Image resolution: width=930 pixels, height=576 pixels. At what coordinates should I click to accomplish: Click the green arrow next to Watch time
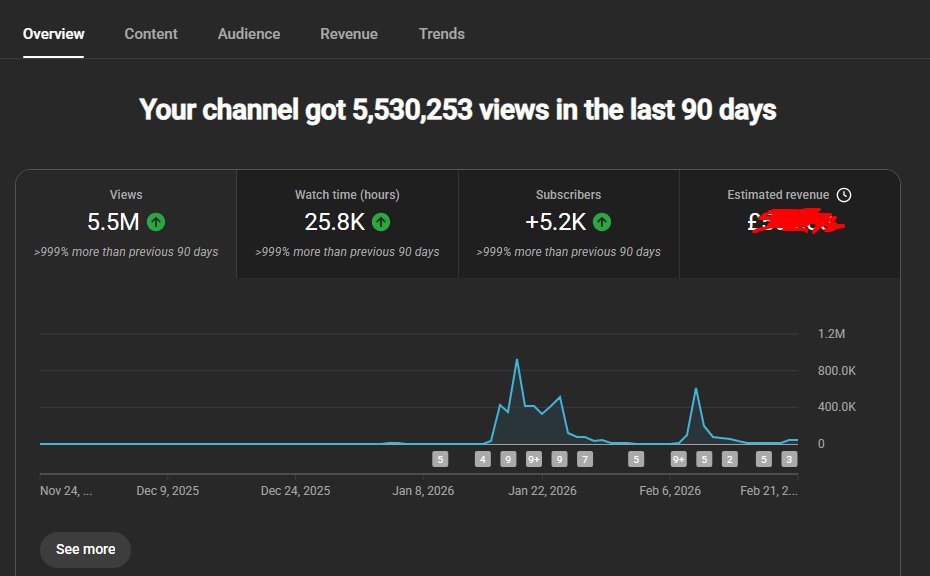pyautogui.click(x=380, y=222)
